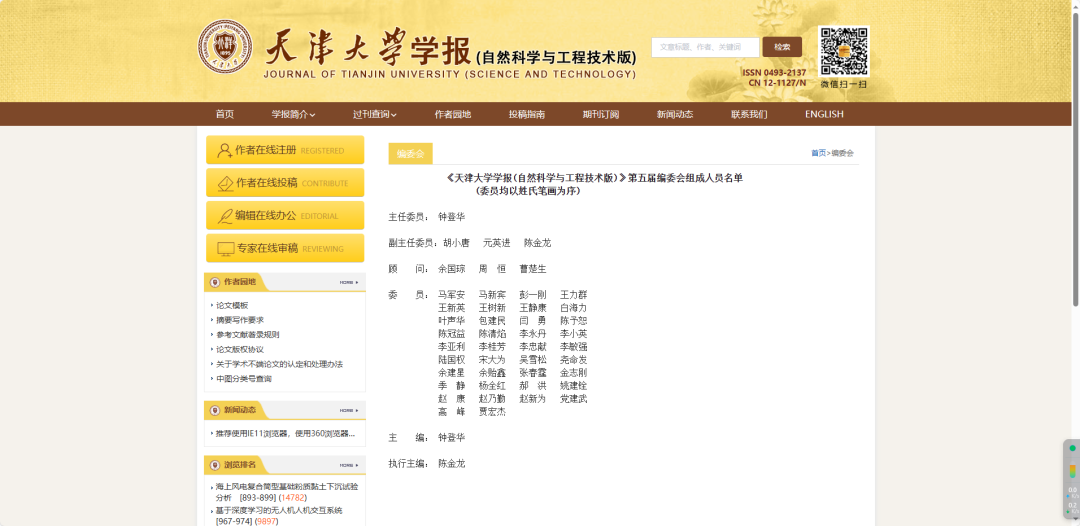This screenshot has height=526, width=1080.
Task: Click the view count 14782
Action: click(x=293, y=497)
